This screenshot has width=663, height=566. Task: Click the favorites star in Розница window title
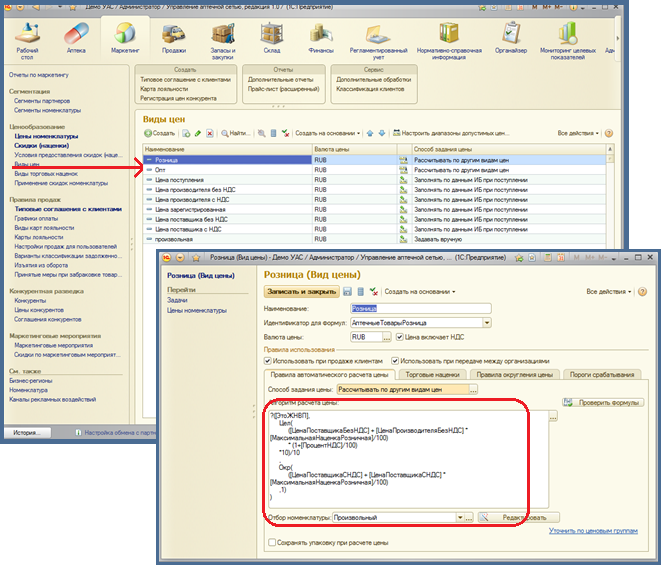point(196,257)
